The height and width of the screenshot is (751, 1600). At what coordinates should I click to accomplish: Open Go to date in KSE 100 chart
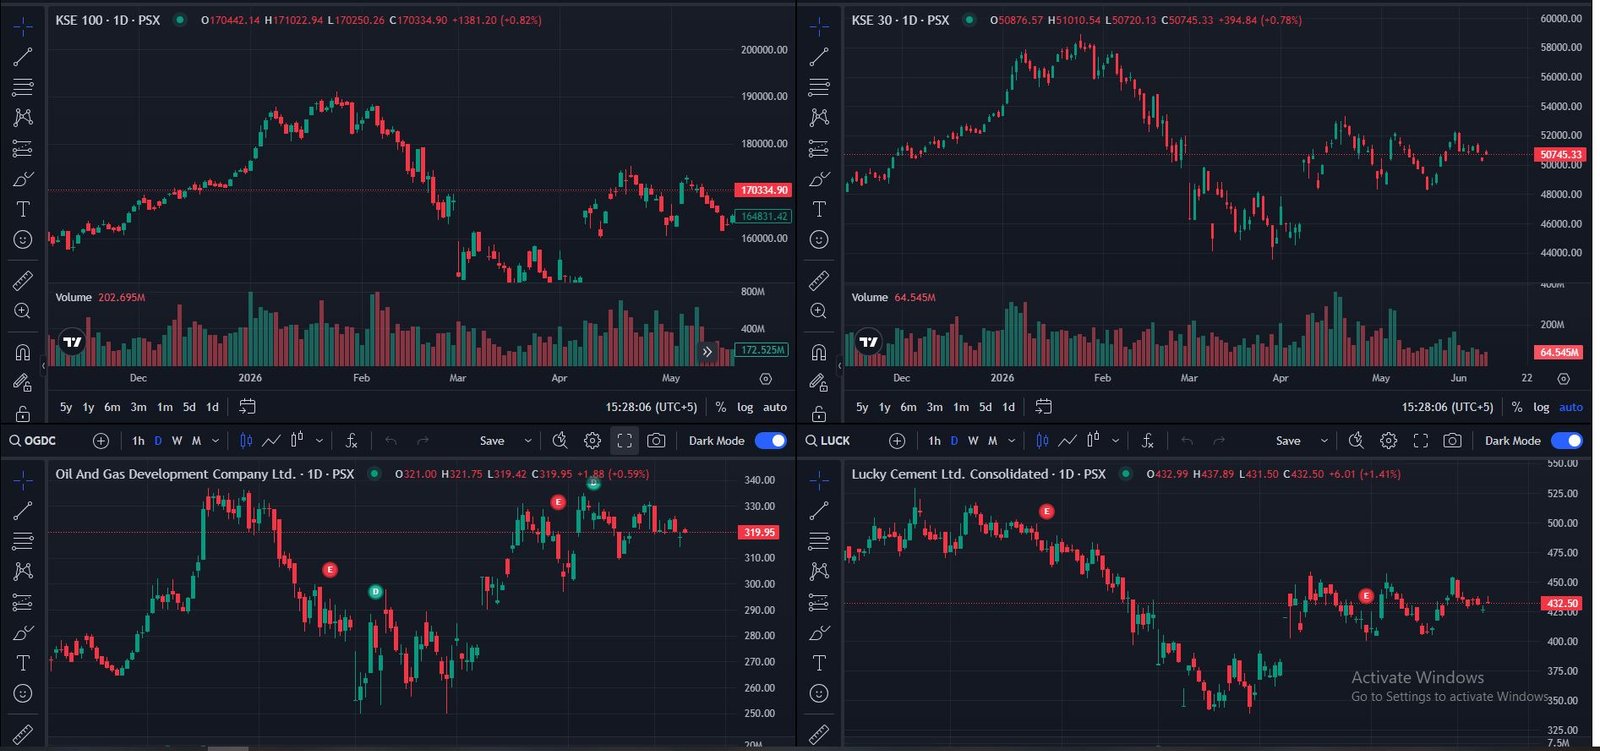coord(247,406)
